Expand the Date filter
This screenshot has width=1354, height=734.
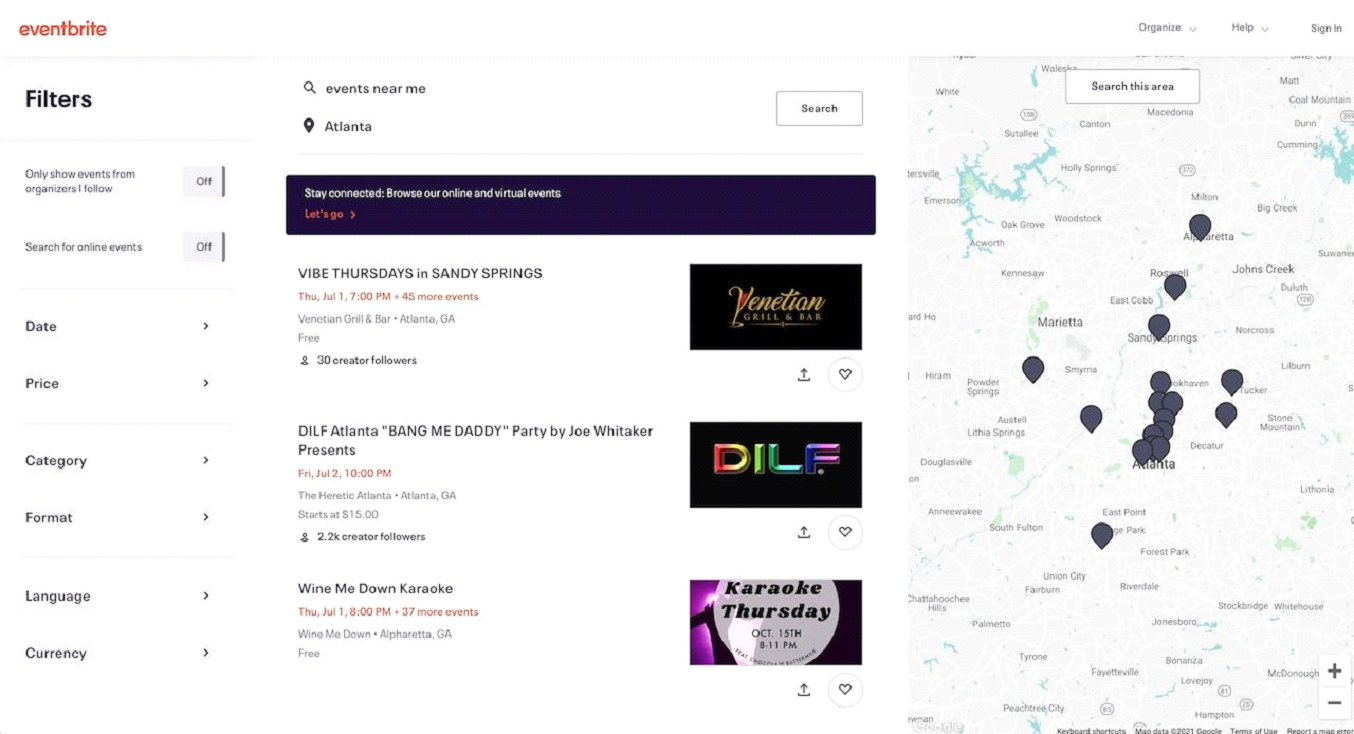pyautogui.click(x=118, y=326)
